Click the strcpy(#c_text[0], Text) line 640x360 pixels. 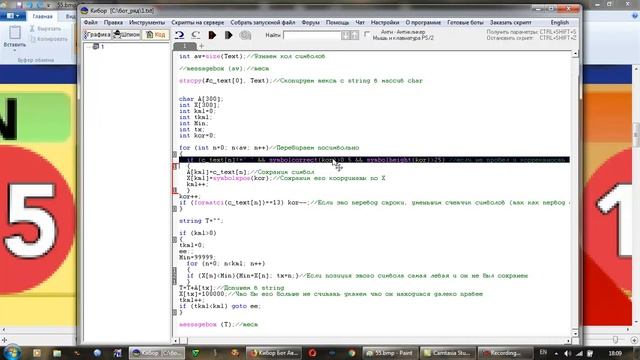301,81
